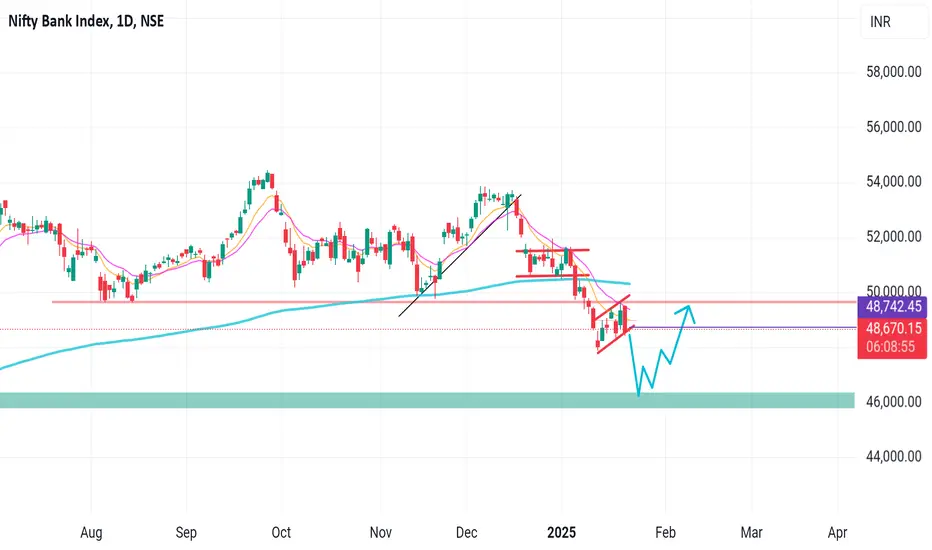Select the purple 48,742.45 price label
The height and width of the screenshot is (550, 932).
click(x=892, y=307)
